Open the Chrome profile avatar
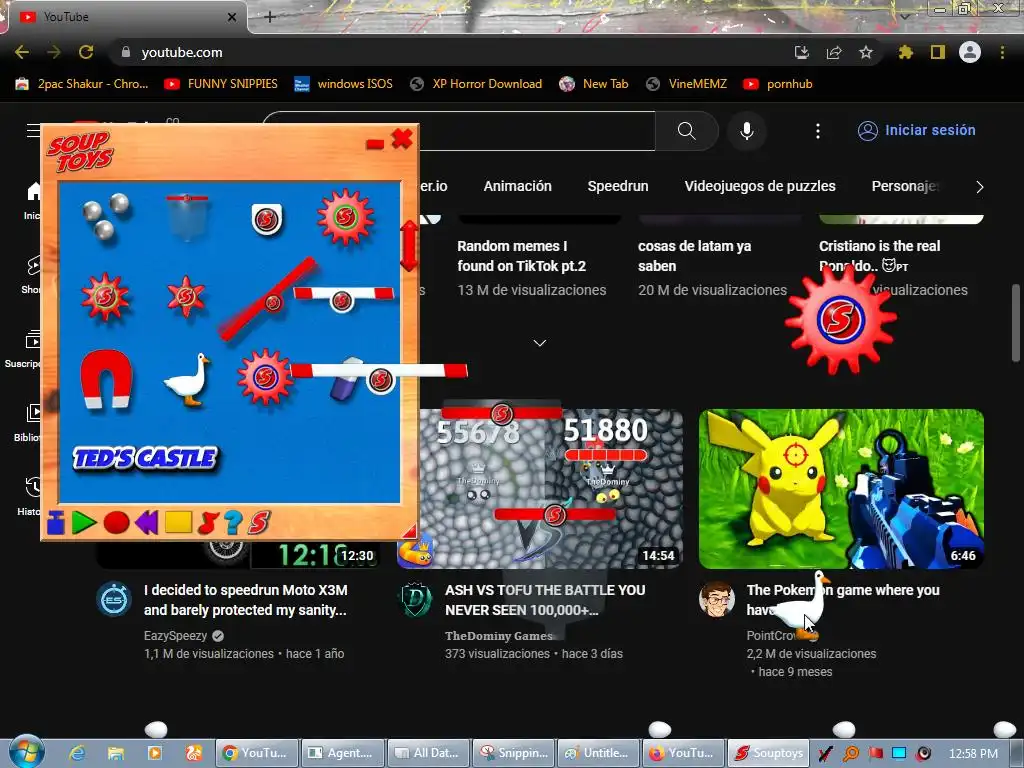 point(970,52)
